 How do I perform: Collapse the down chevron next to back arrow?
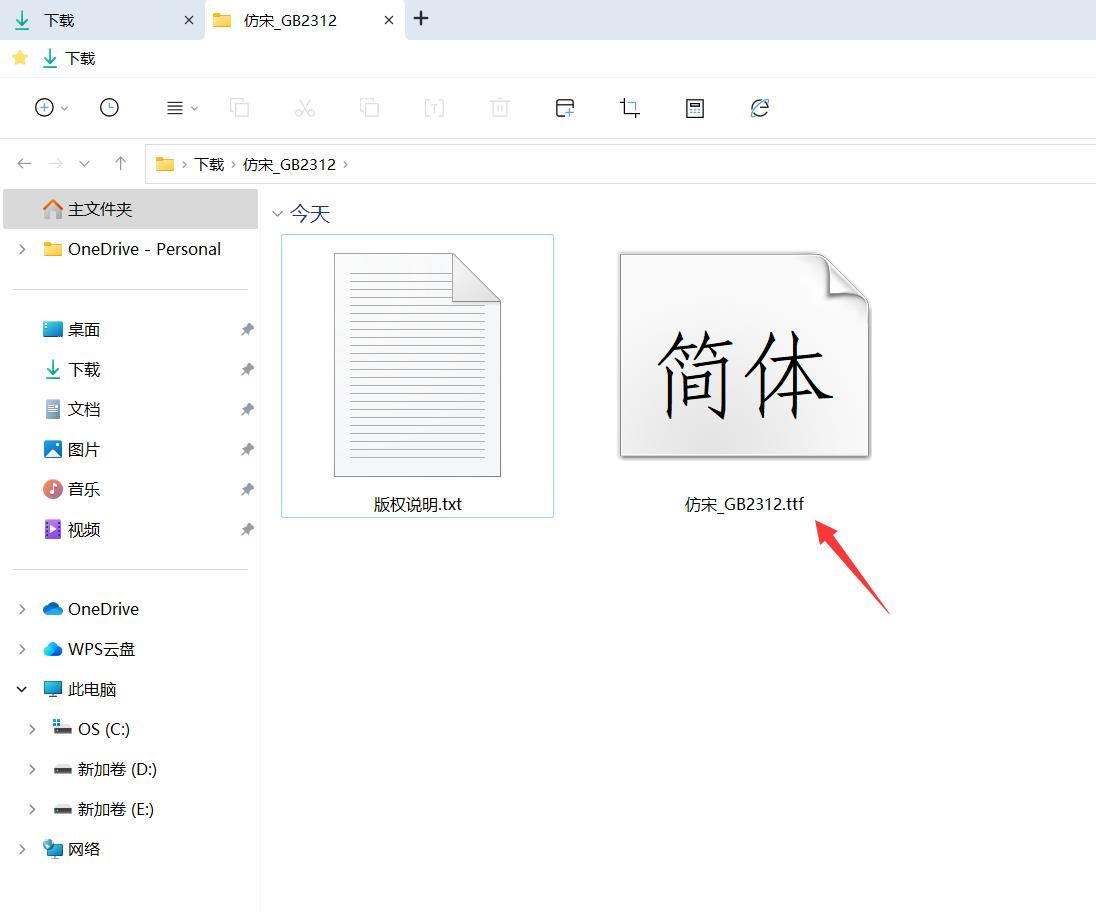pos(84,163)
